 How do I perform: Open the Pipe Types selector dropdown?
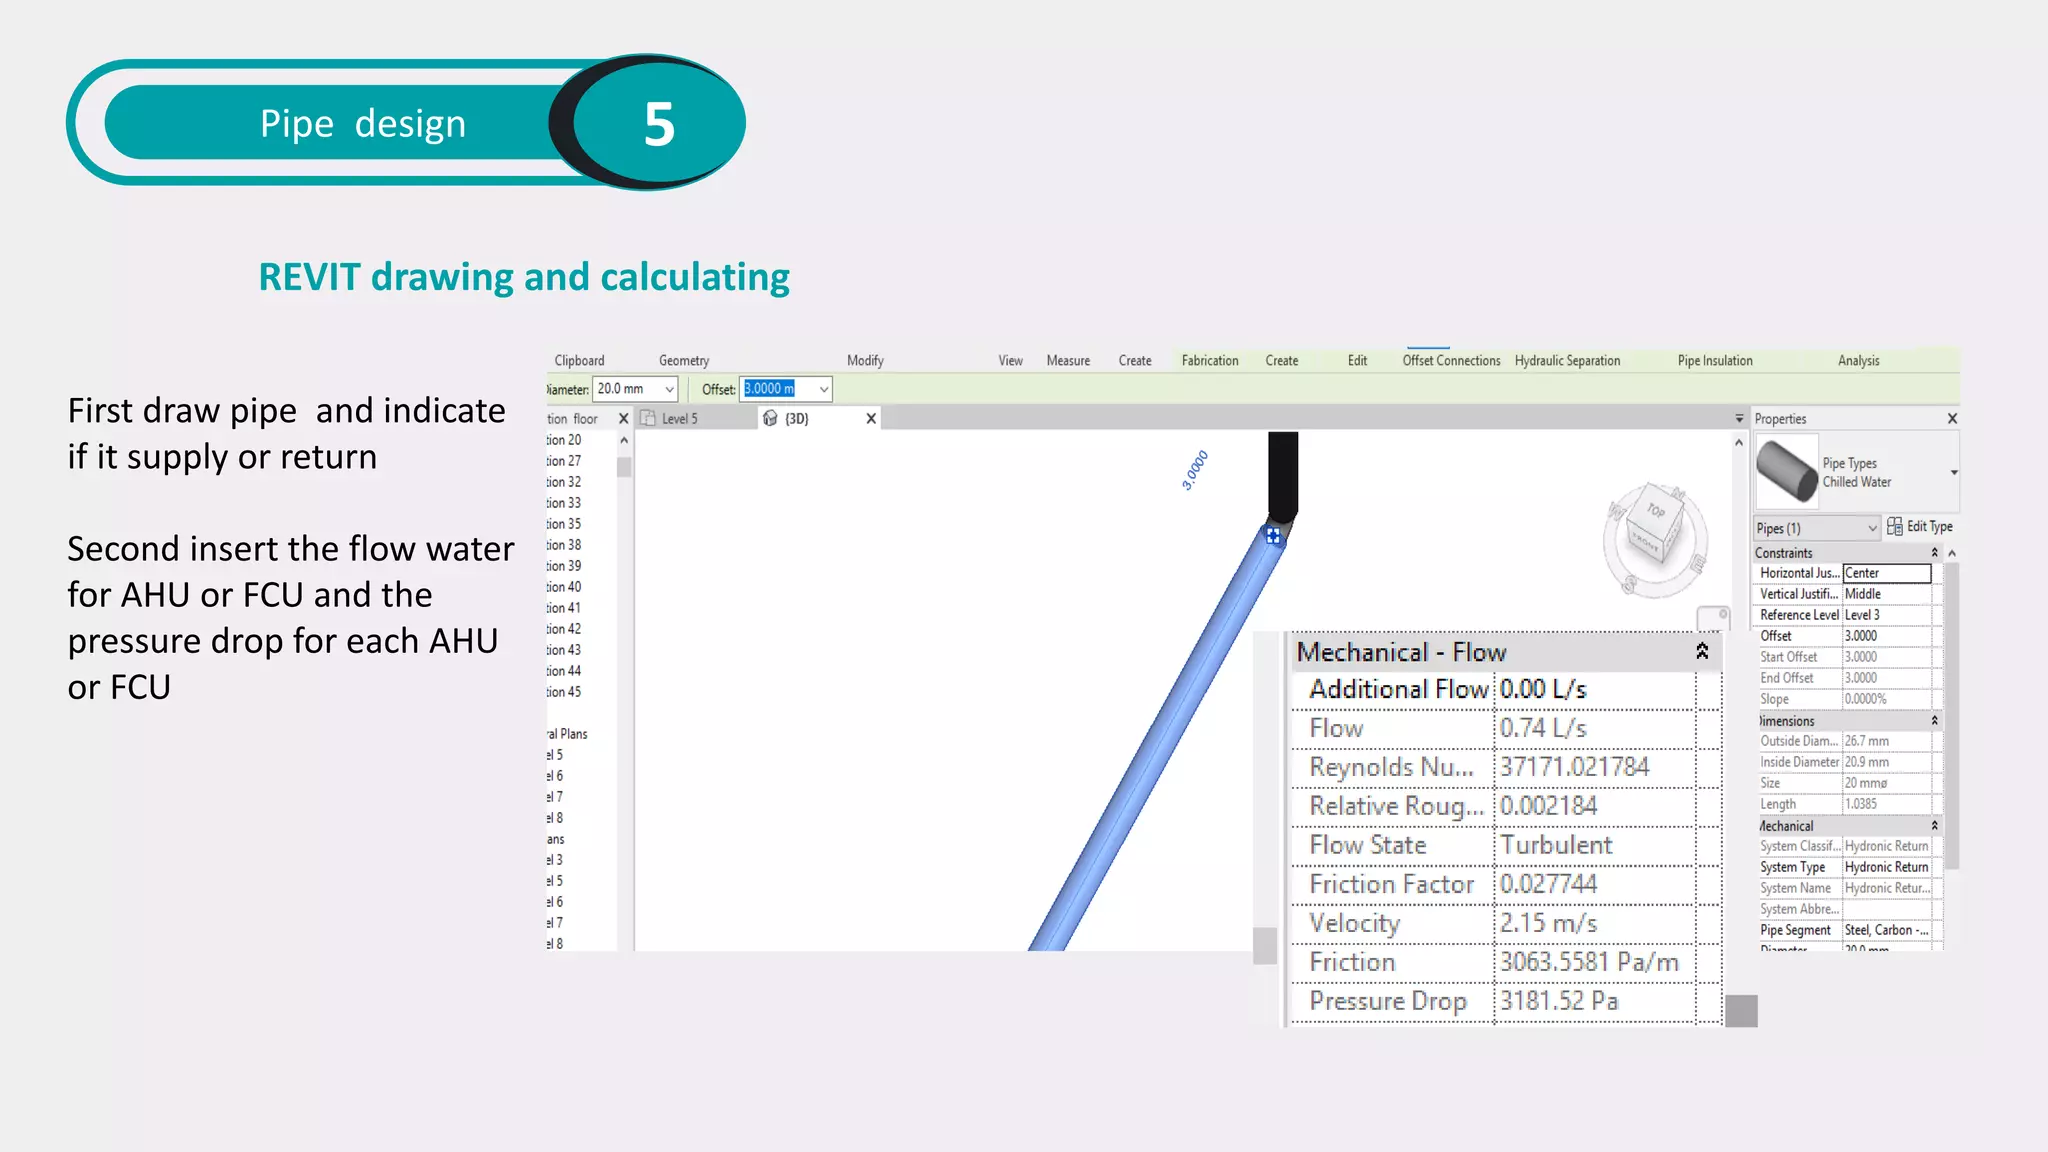[1953, 472]
